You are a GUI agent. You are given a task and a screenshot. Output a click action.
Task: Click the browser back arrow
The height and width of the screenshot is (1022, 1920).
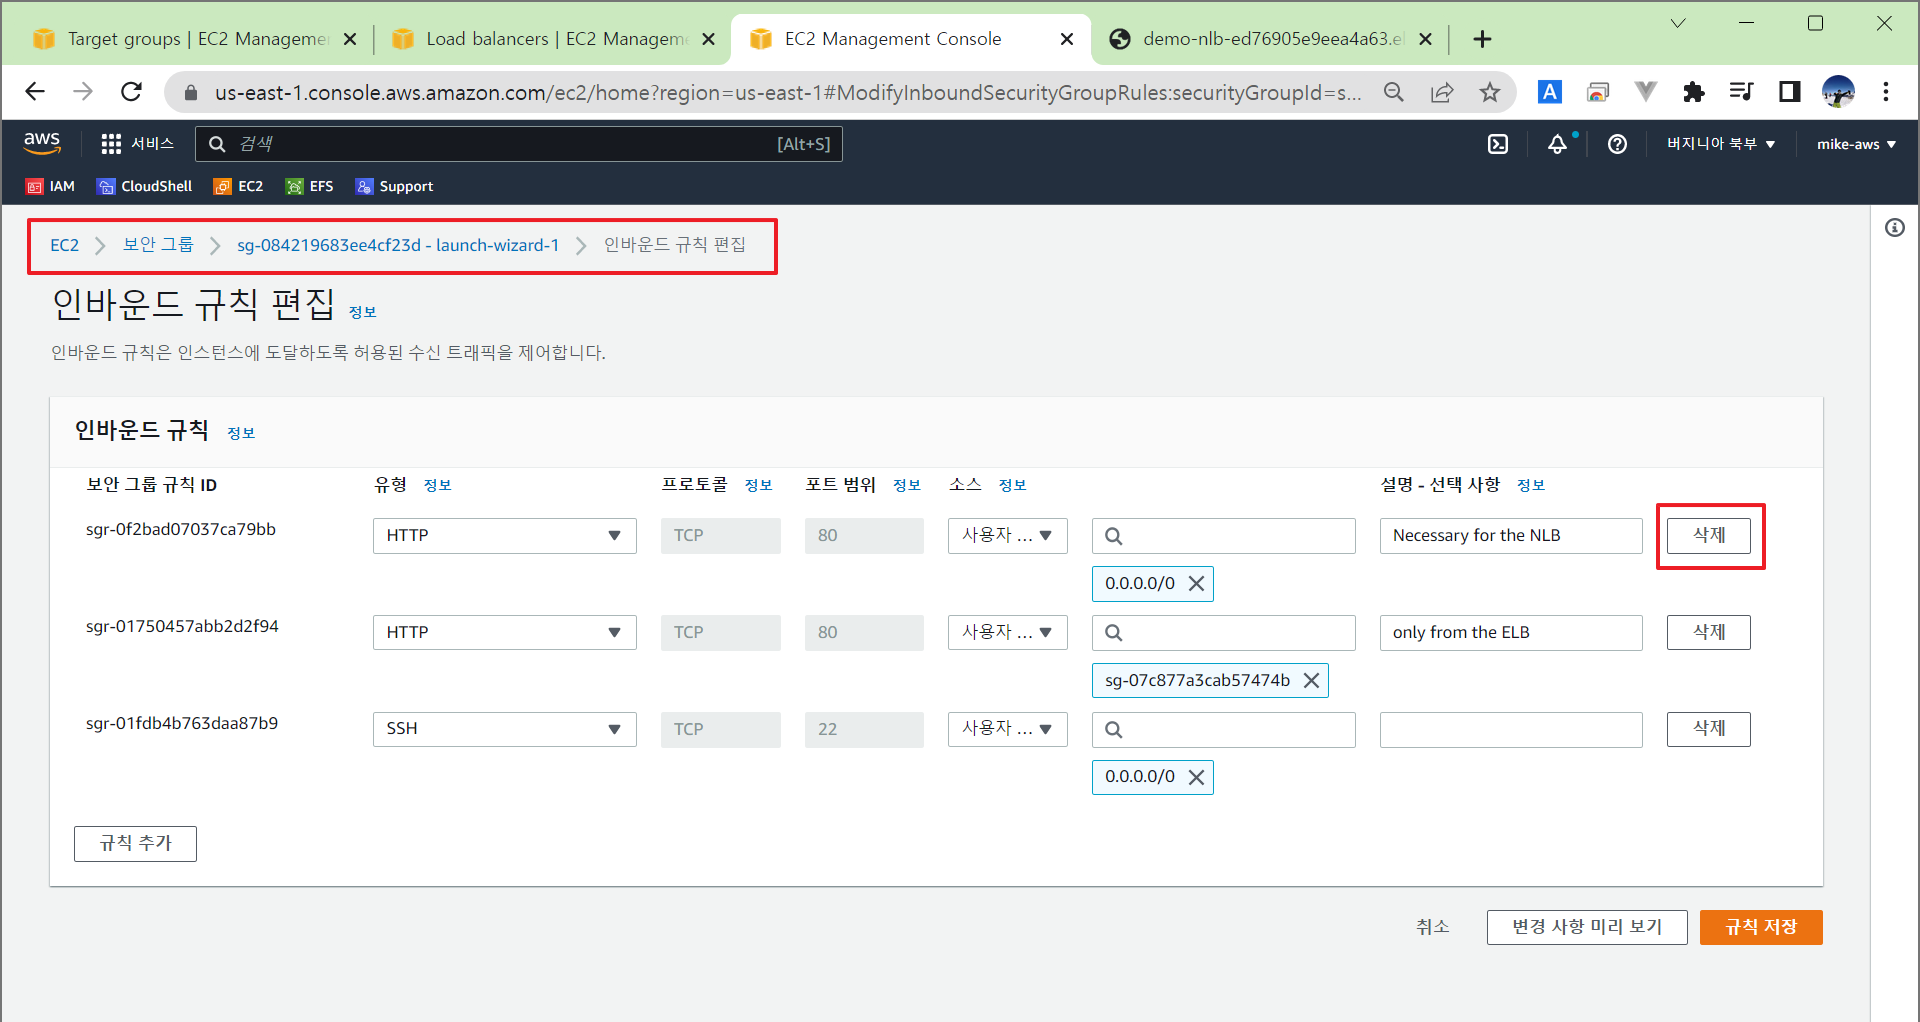(35, 92)
